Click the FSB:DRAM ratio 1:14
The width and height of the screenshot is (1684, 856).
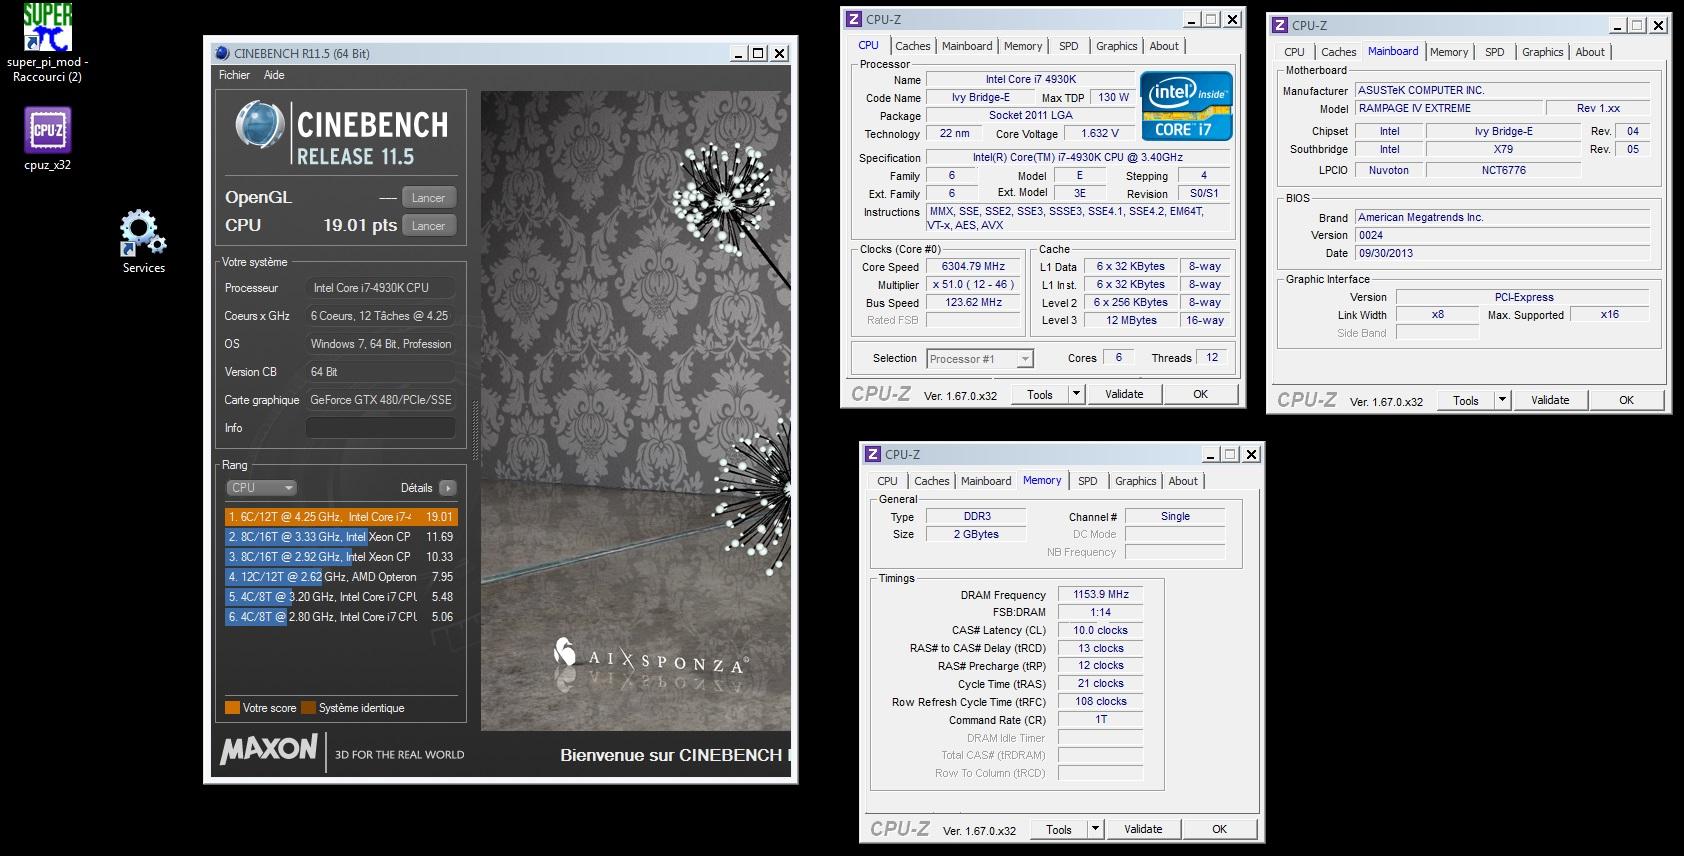point(1101,612)
